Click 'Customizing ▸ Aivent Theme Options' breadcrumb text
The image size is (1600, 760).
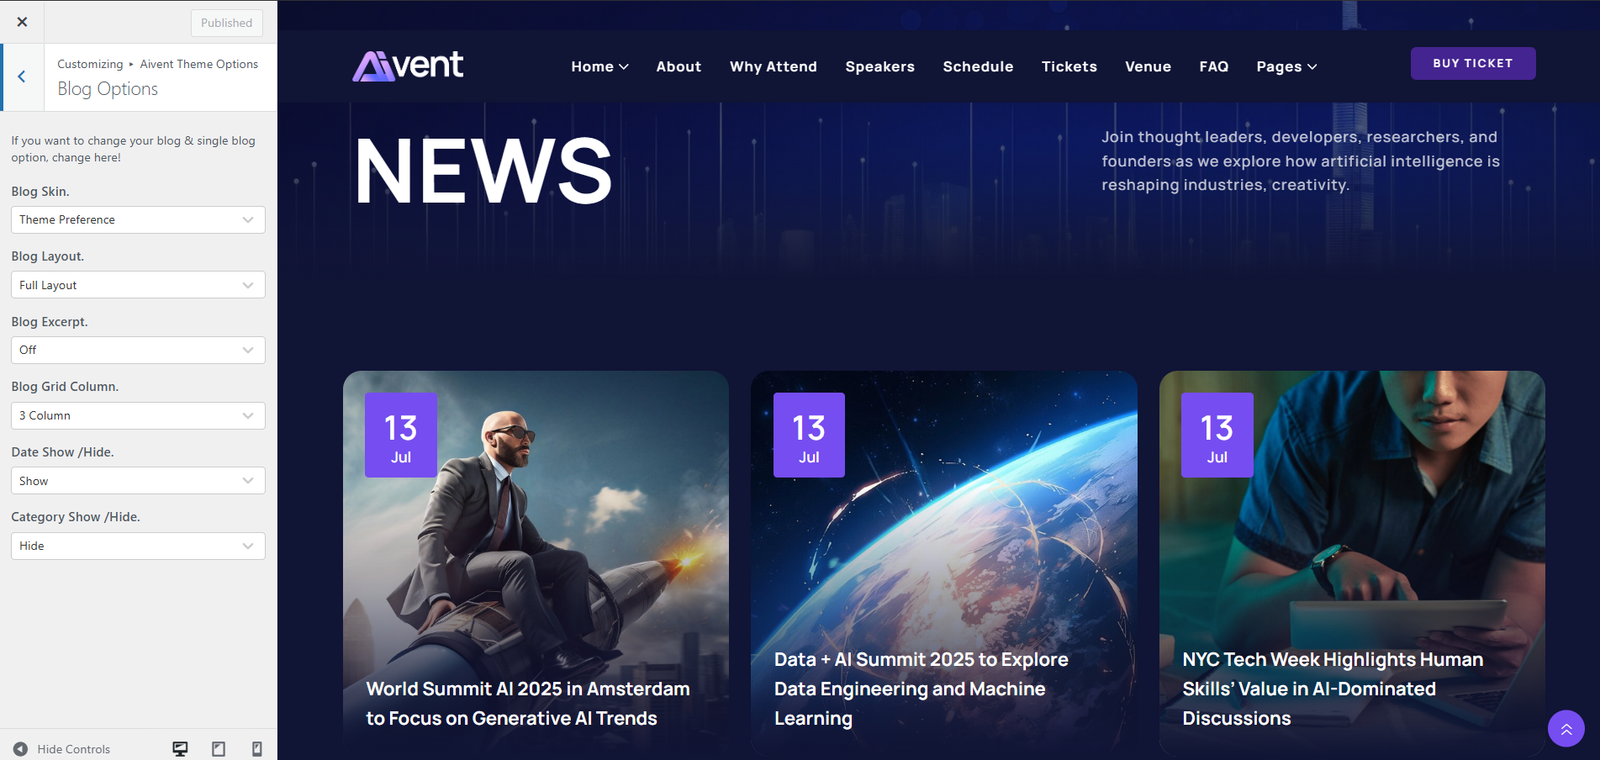coord(158,64)
